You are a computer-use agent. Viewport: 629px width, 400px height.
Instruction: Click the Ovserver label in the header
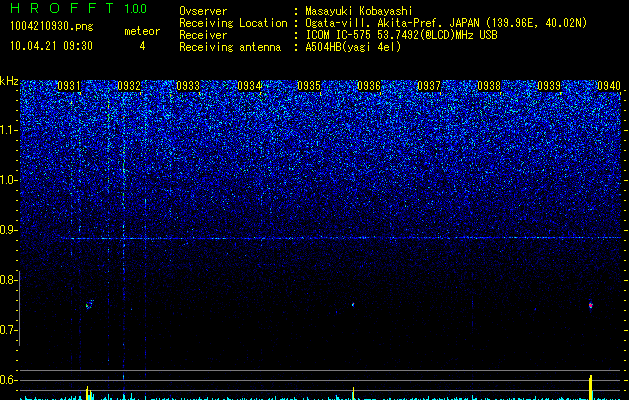(203, 11)
